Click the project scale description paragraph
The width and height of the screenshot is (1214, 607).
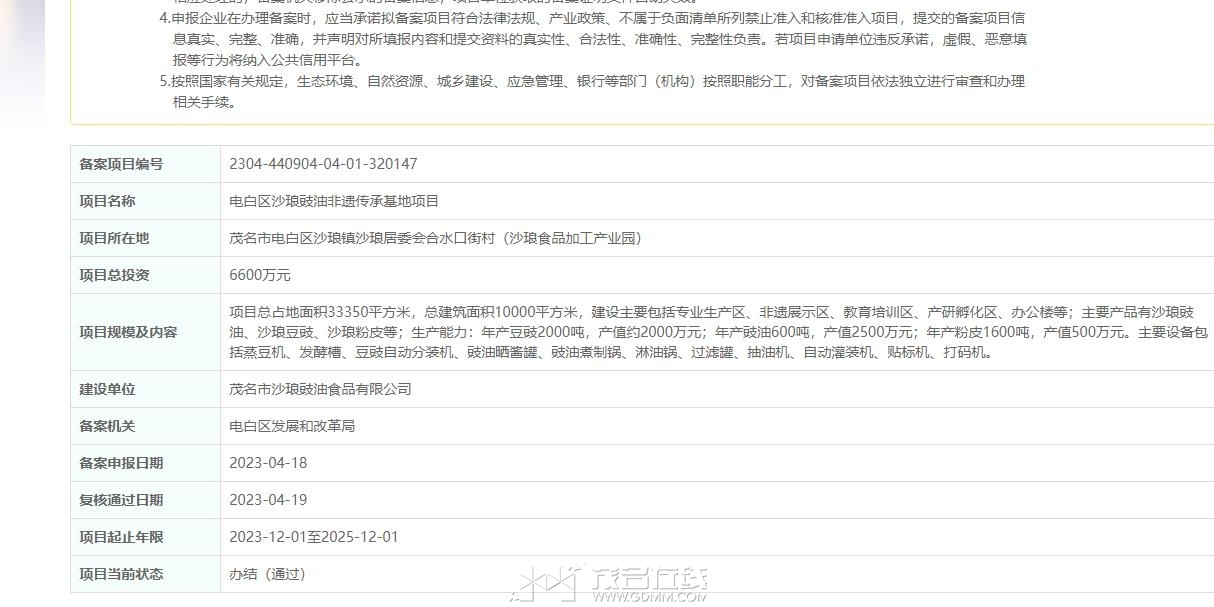coord(718,332)
